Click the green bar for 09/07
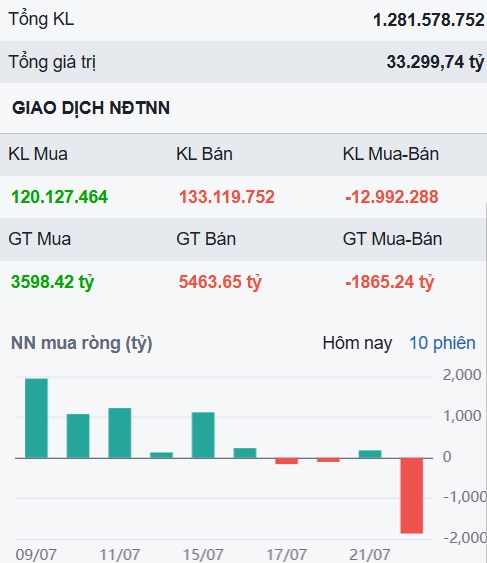Viewport: 487px width, 563px height. [36, 418]
